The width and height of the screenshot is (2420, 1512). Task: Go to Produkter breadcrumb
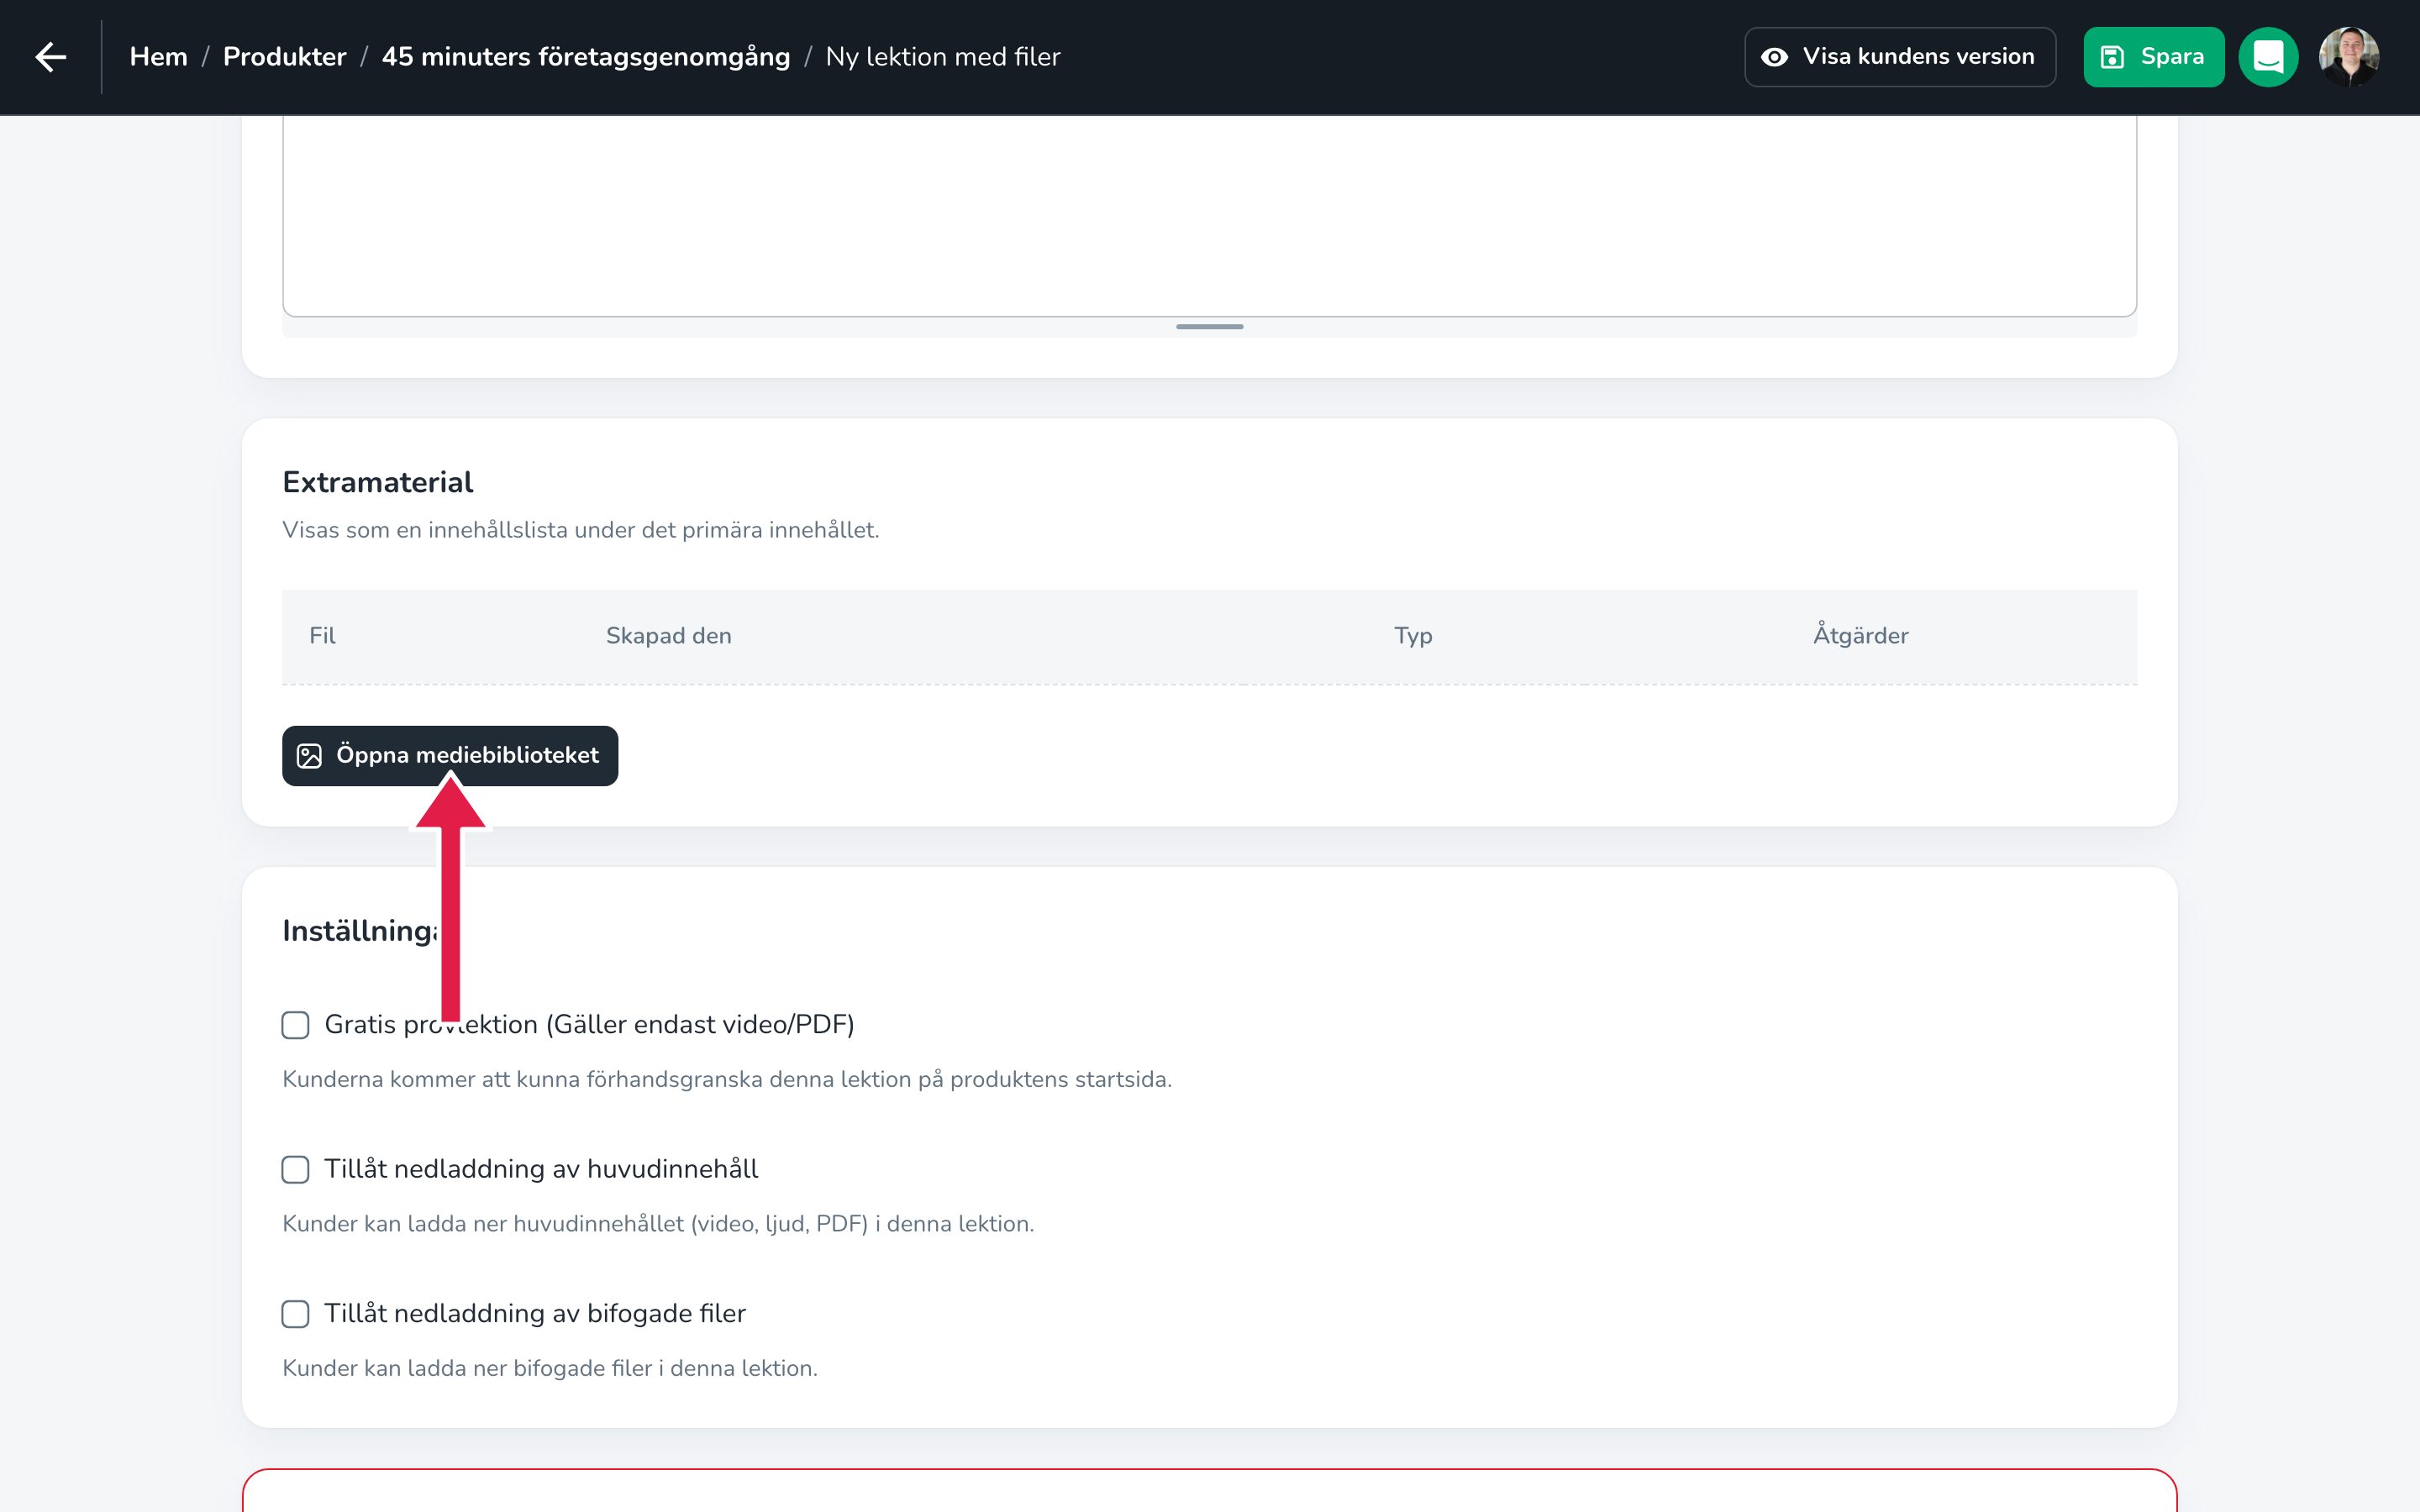[284, 57]
